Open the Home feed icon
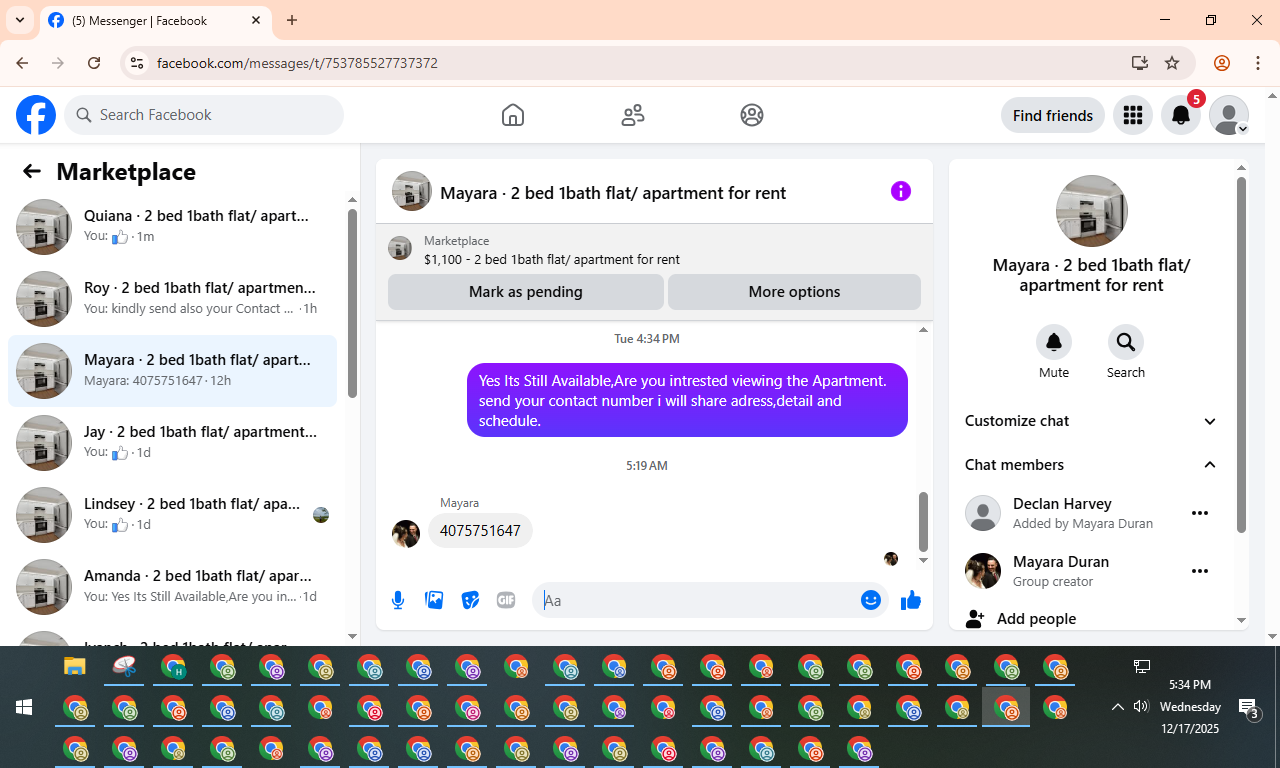Image resolution: width=1280 pixels, height=768 pixels. point(513,115)
